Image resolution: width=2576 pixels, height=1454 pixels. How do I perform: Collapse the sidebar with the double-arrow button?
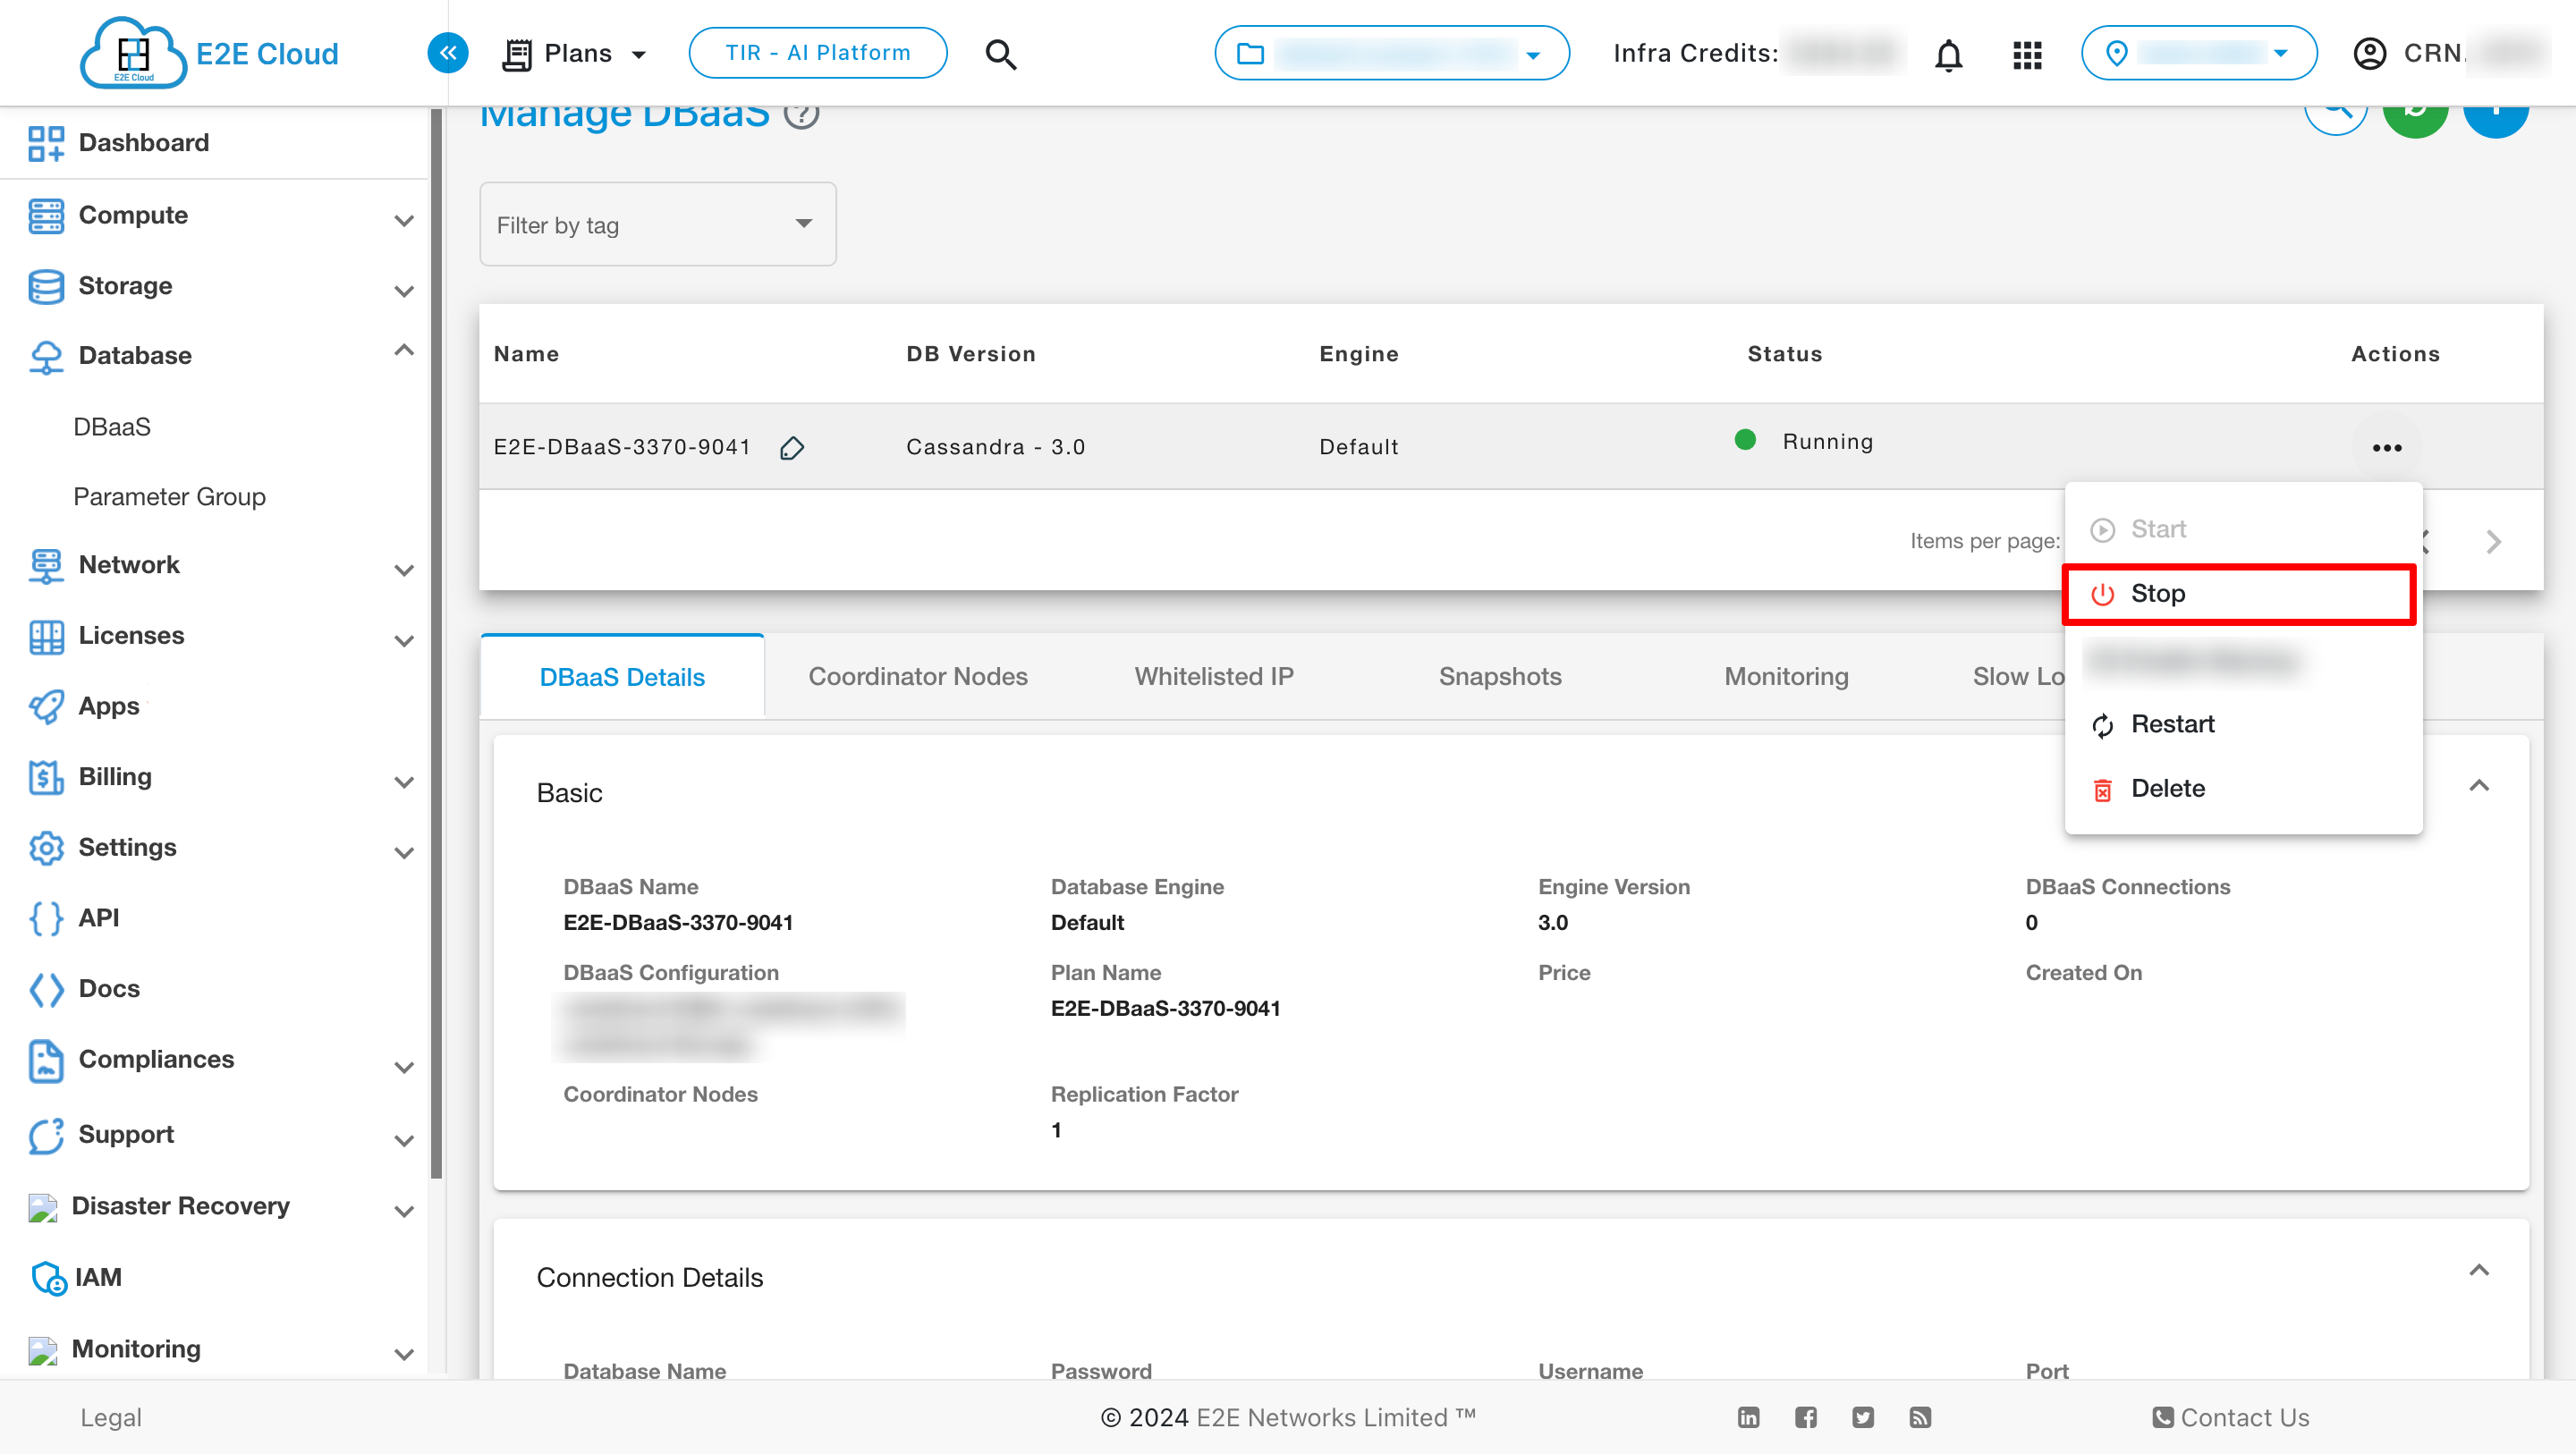point(447,53)
